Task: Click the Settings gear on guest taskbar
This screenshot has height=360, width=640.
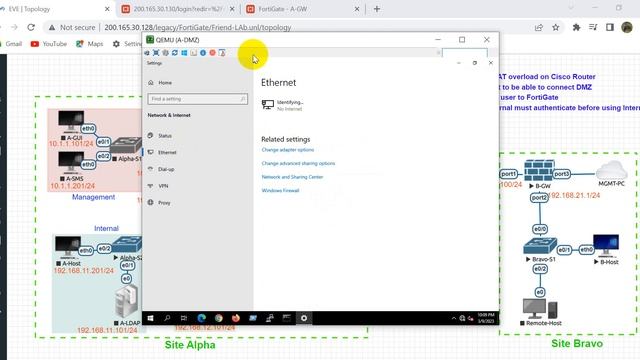Action: pyautogui.click(x=304, y=318)
